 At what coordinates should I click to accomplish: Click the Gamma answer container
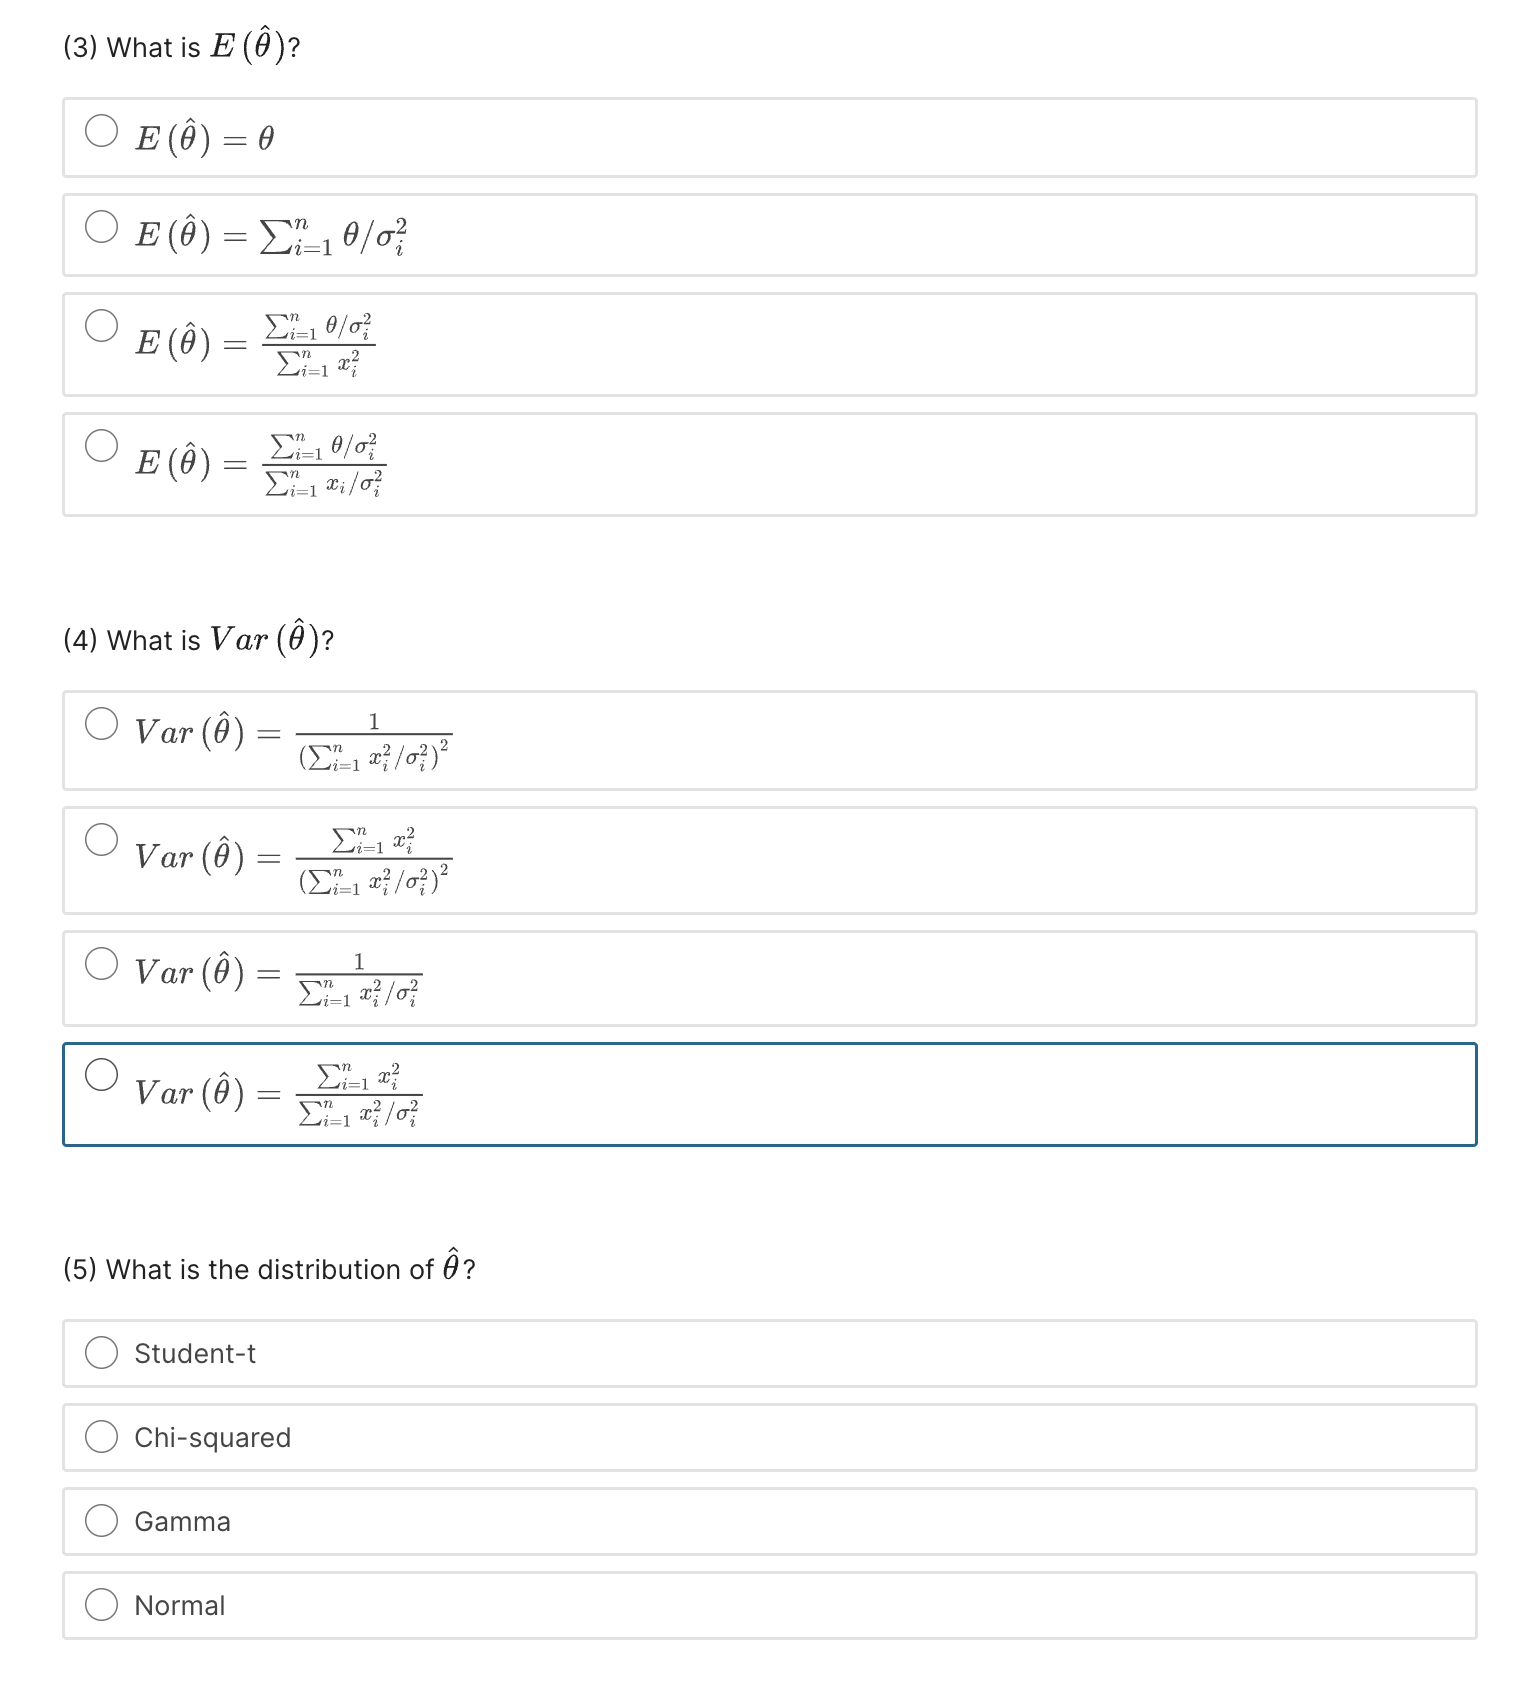coord(760,1521)
